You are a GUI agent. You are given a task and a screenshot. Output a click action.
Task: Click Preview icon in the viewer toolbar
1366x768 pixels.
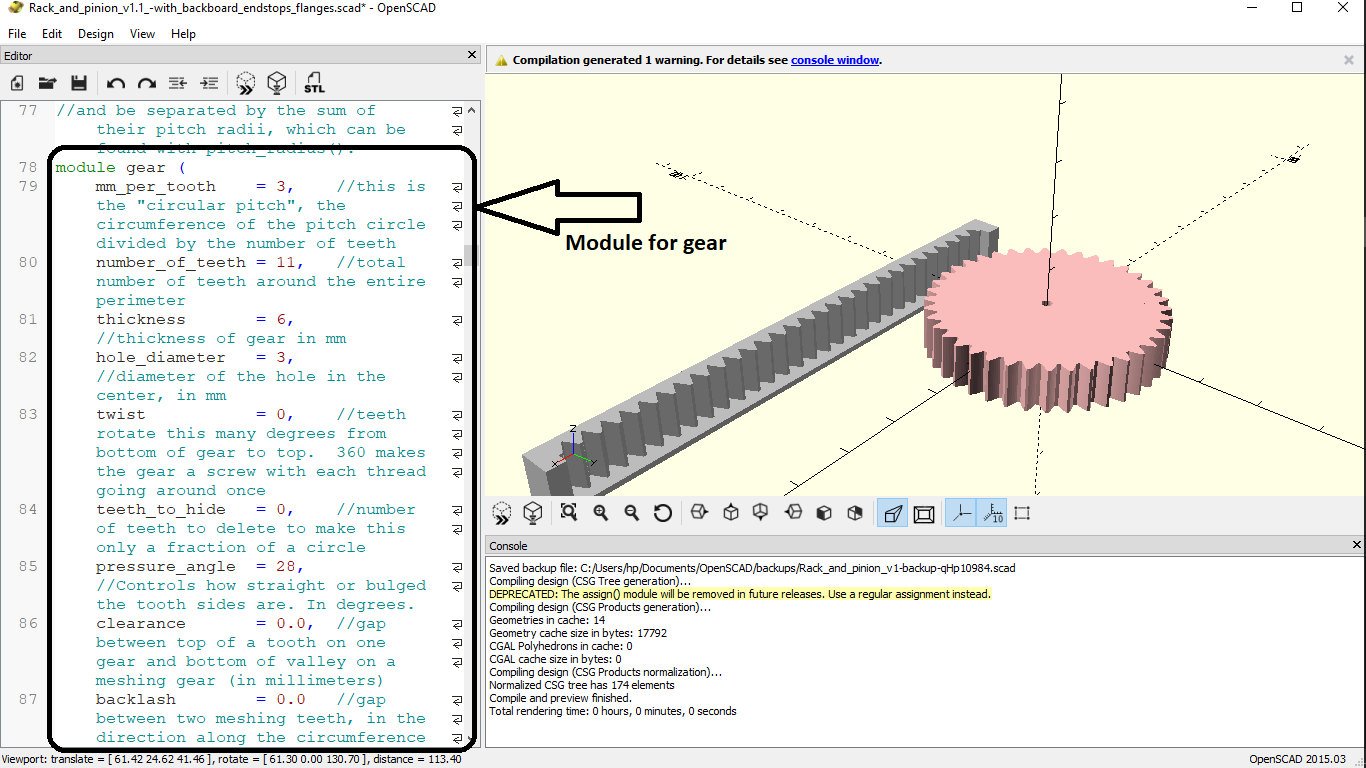pyautogui.click(x=502, y=513)
